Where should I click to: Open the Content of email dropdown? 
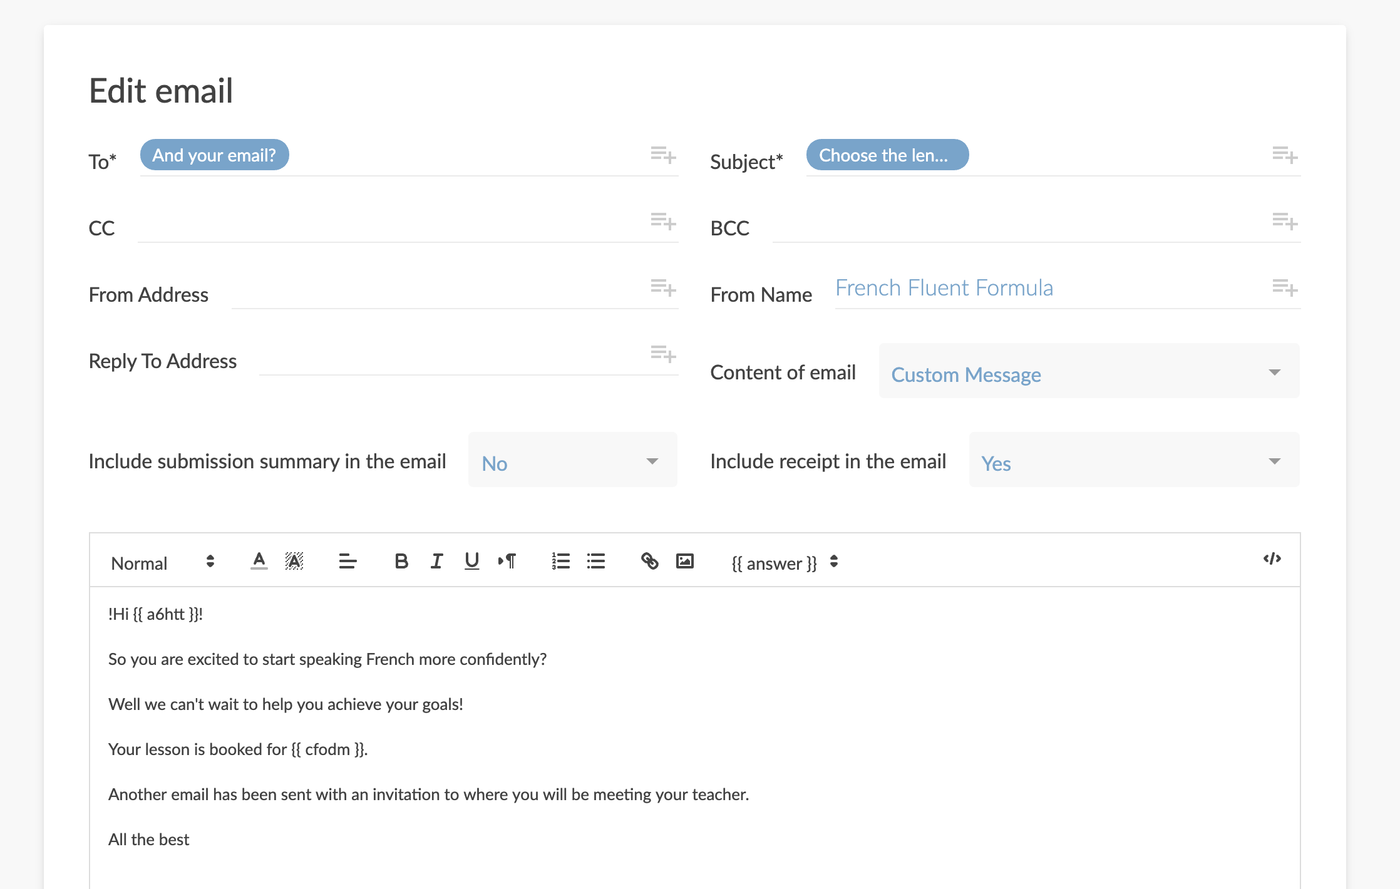tap(1088, 371)
